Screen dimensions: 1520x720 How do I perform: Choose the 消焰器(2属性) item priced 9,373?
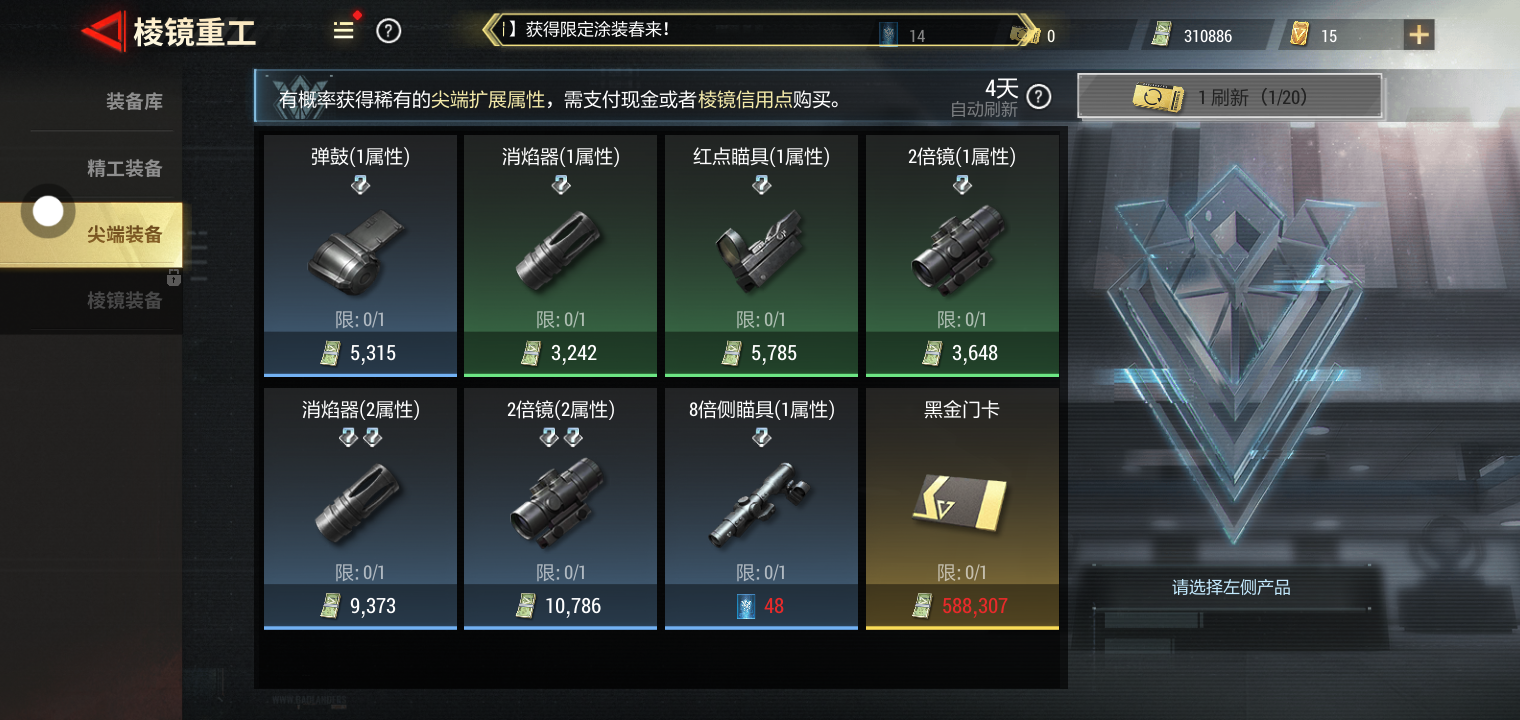coord(360,509)
